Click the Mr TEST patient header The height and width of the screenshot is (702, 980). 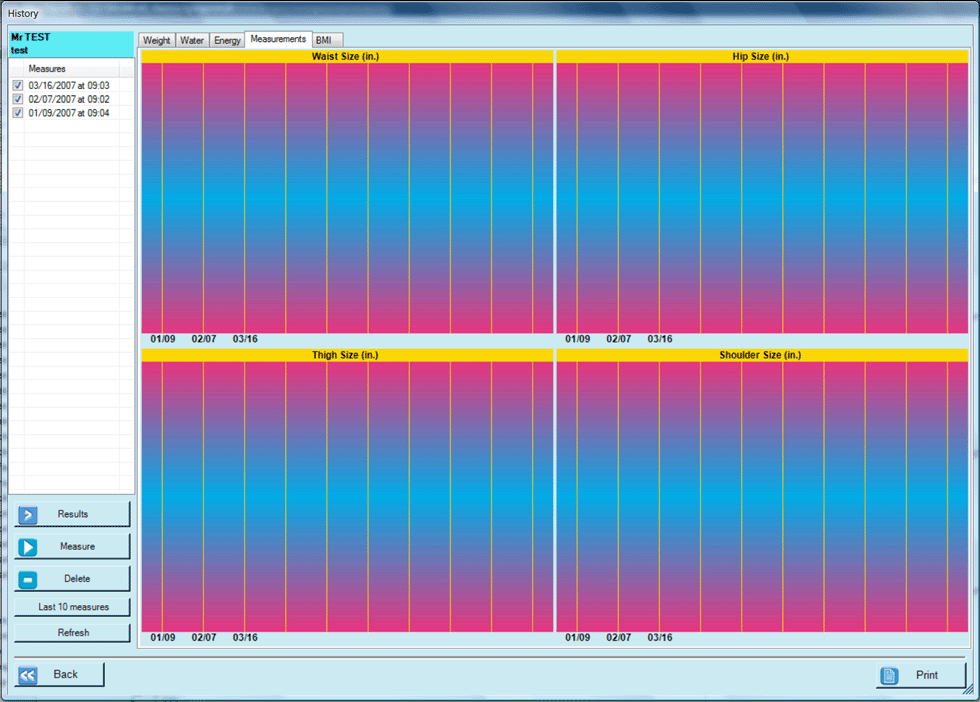[x=71, y=44]
